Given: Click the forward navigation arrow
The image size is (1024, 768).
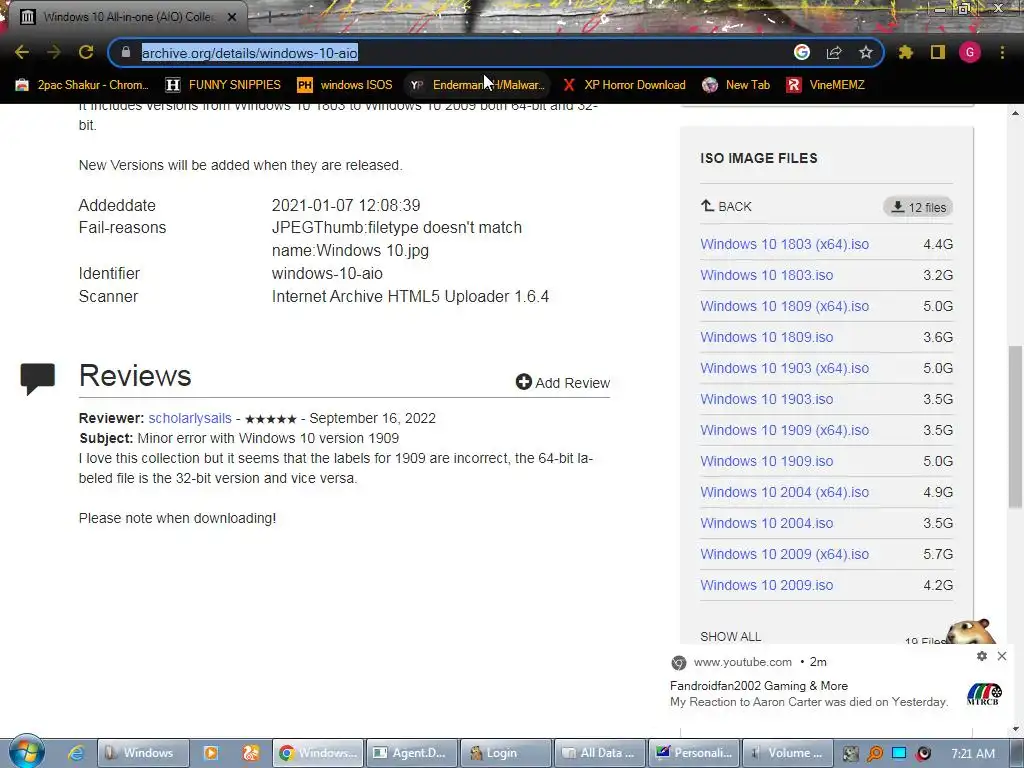Looking at the screenshot, I should click(54, 52).
